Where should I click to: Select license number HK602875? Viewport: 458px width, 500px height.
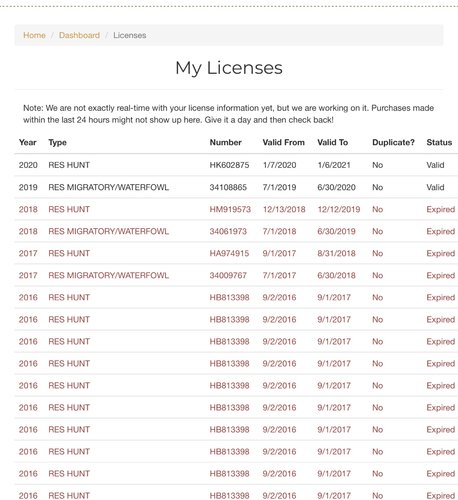[x=229, y=165]
